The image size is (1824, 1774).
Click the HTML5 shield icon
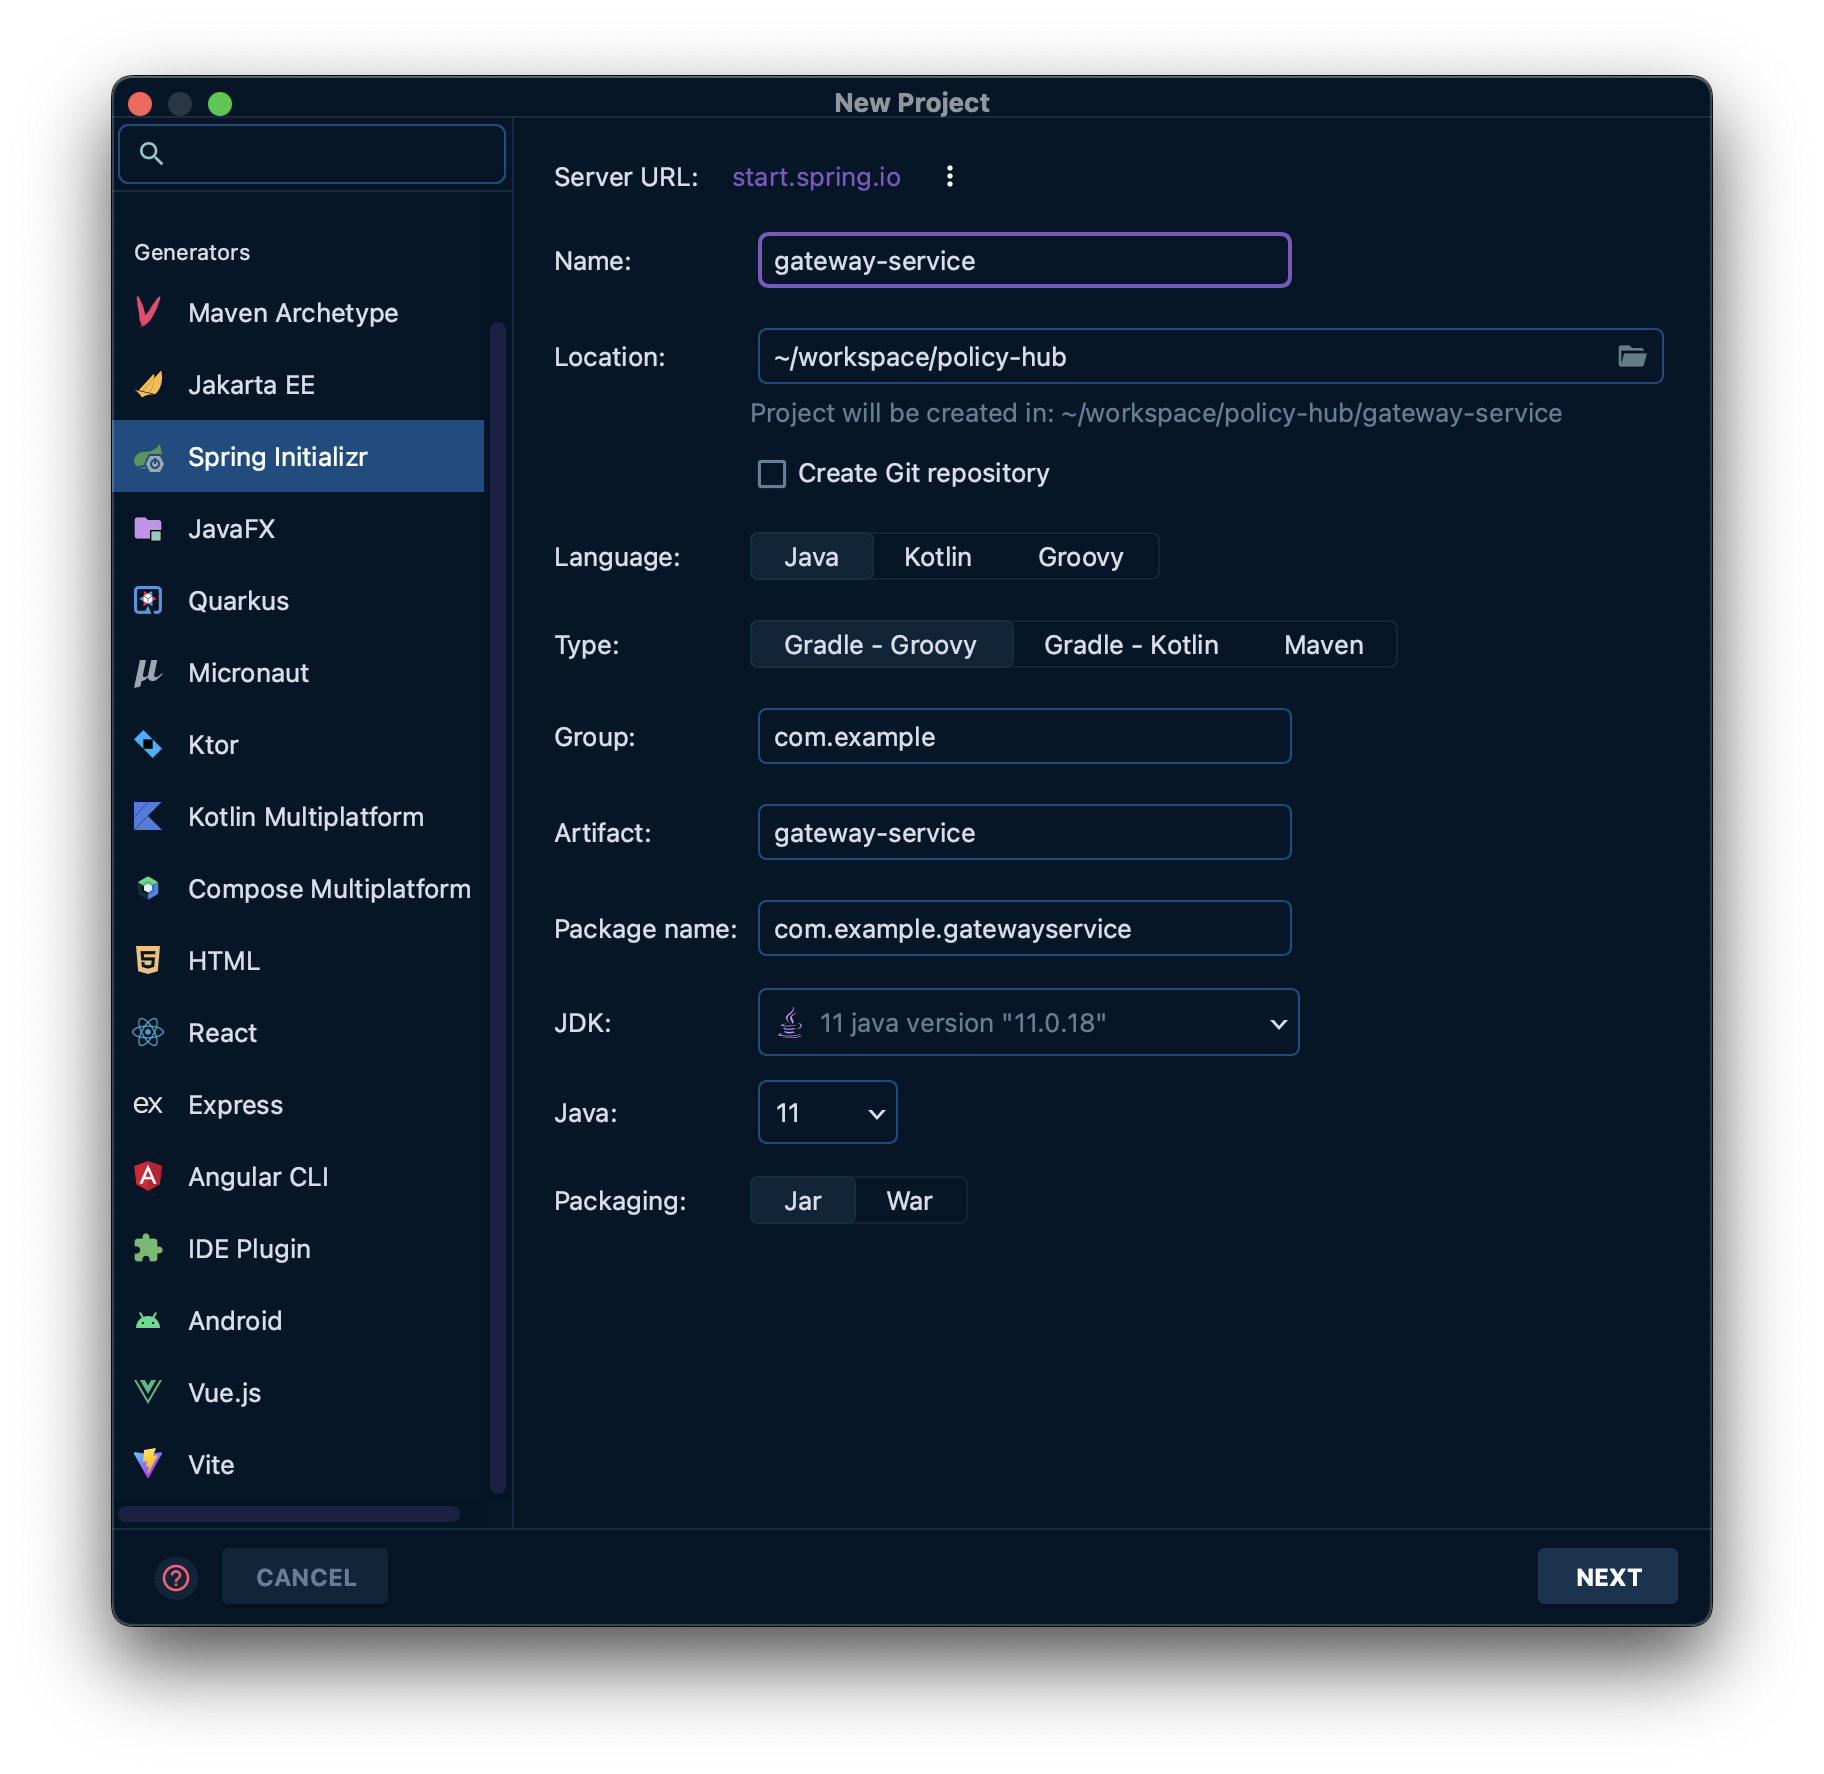pyautogui.click(x=148, y=961)
